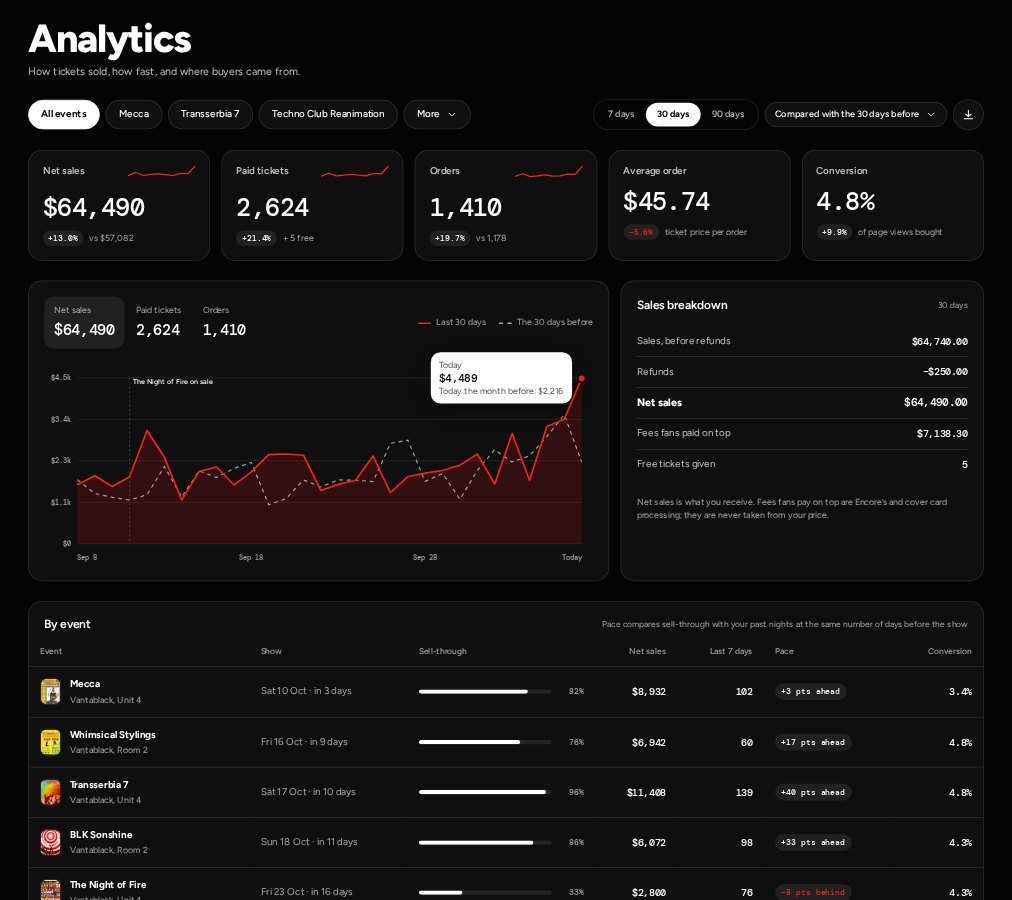The width and height of the screenshot is (1012, 900).
Task: Click the +17 pts ahead pace badge
Action: pos(813,742)
